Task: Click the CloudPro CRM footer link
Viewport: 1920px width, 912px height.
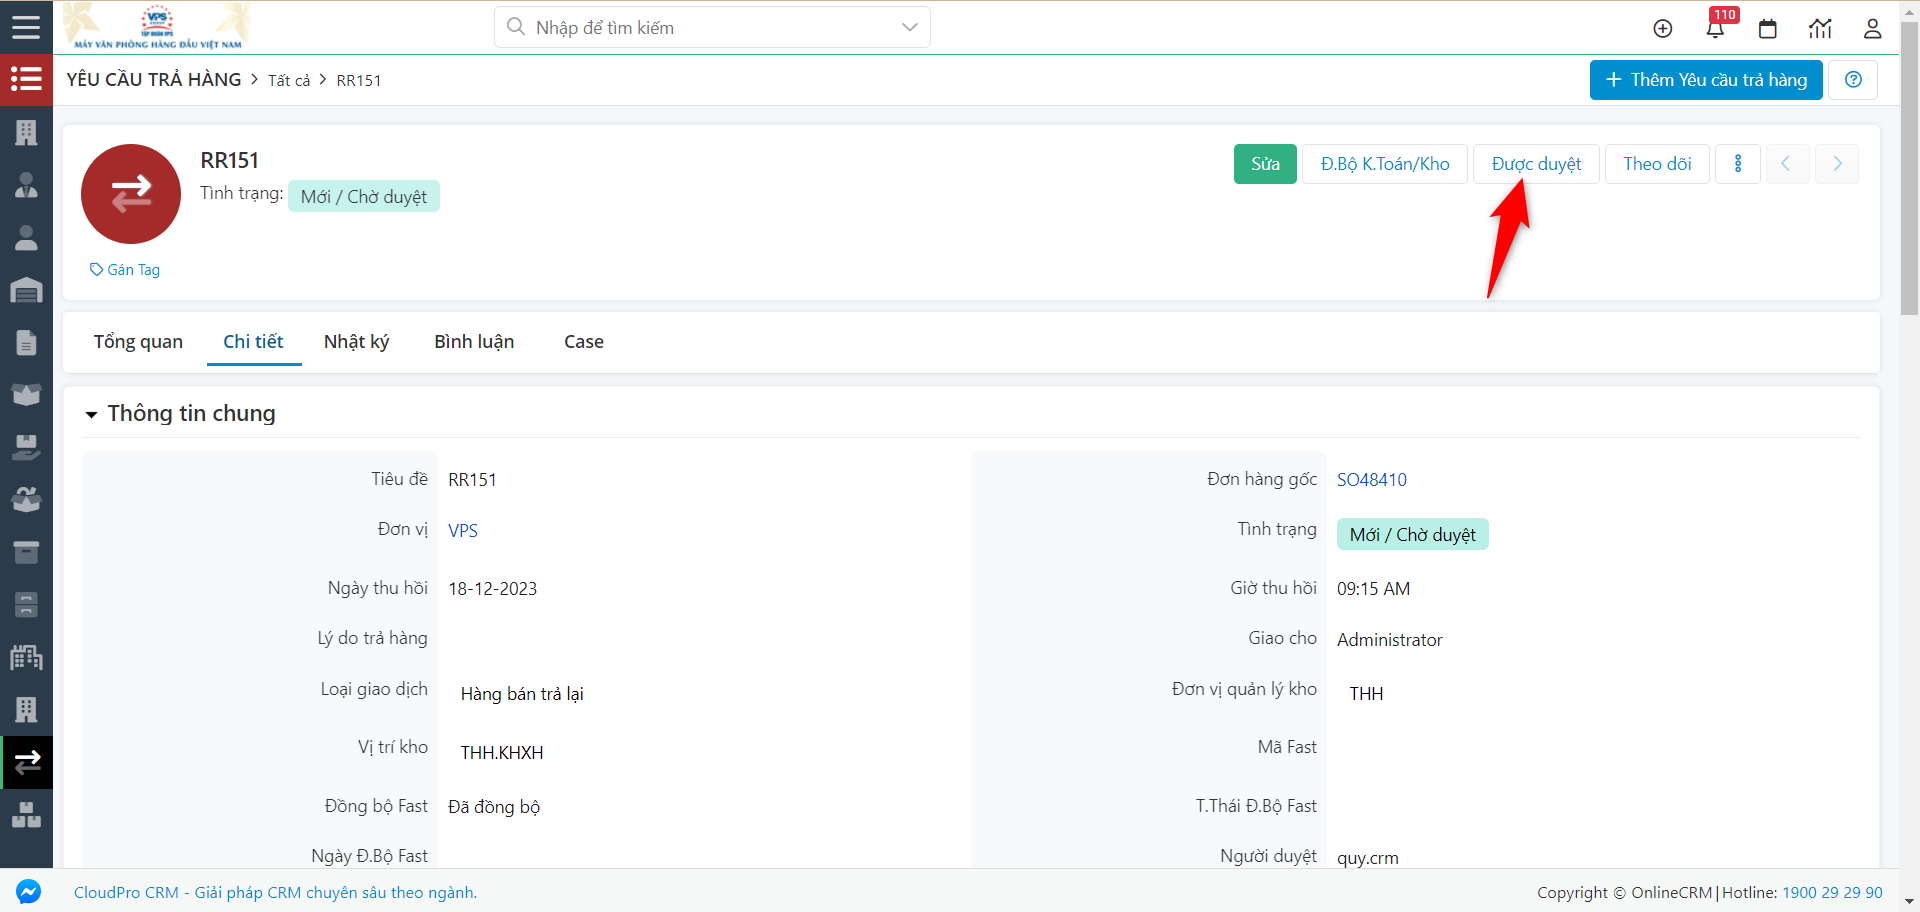Action: tap(275, 893)
